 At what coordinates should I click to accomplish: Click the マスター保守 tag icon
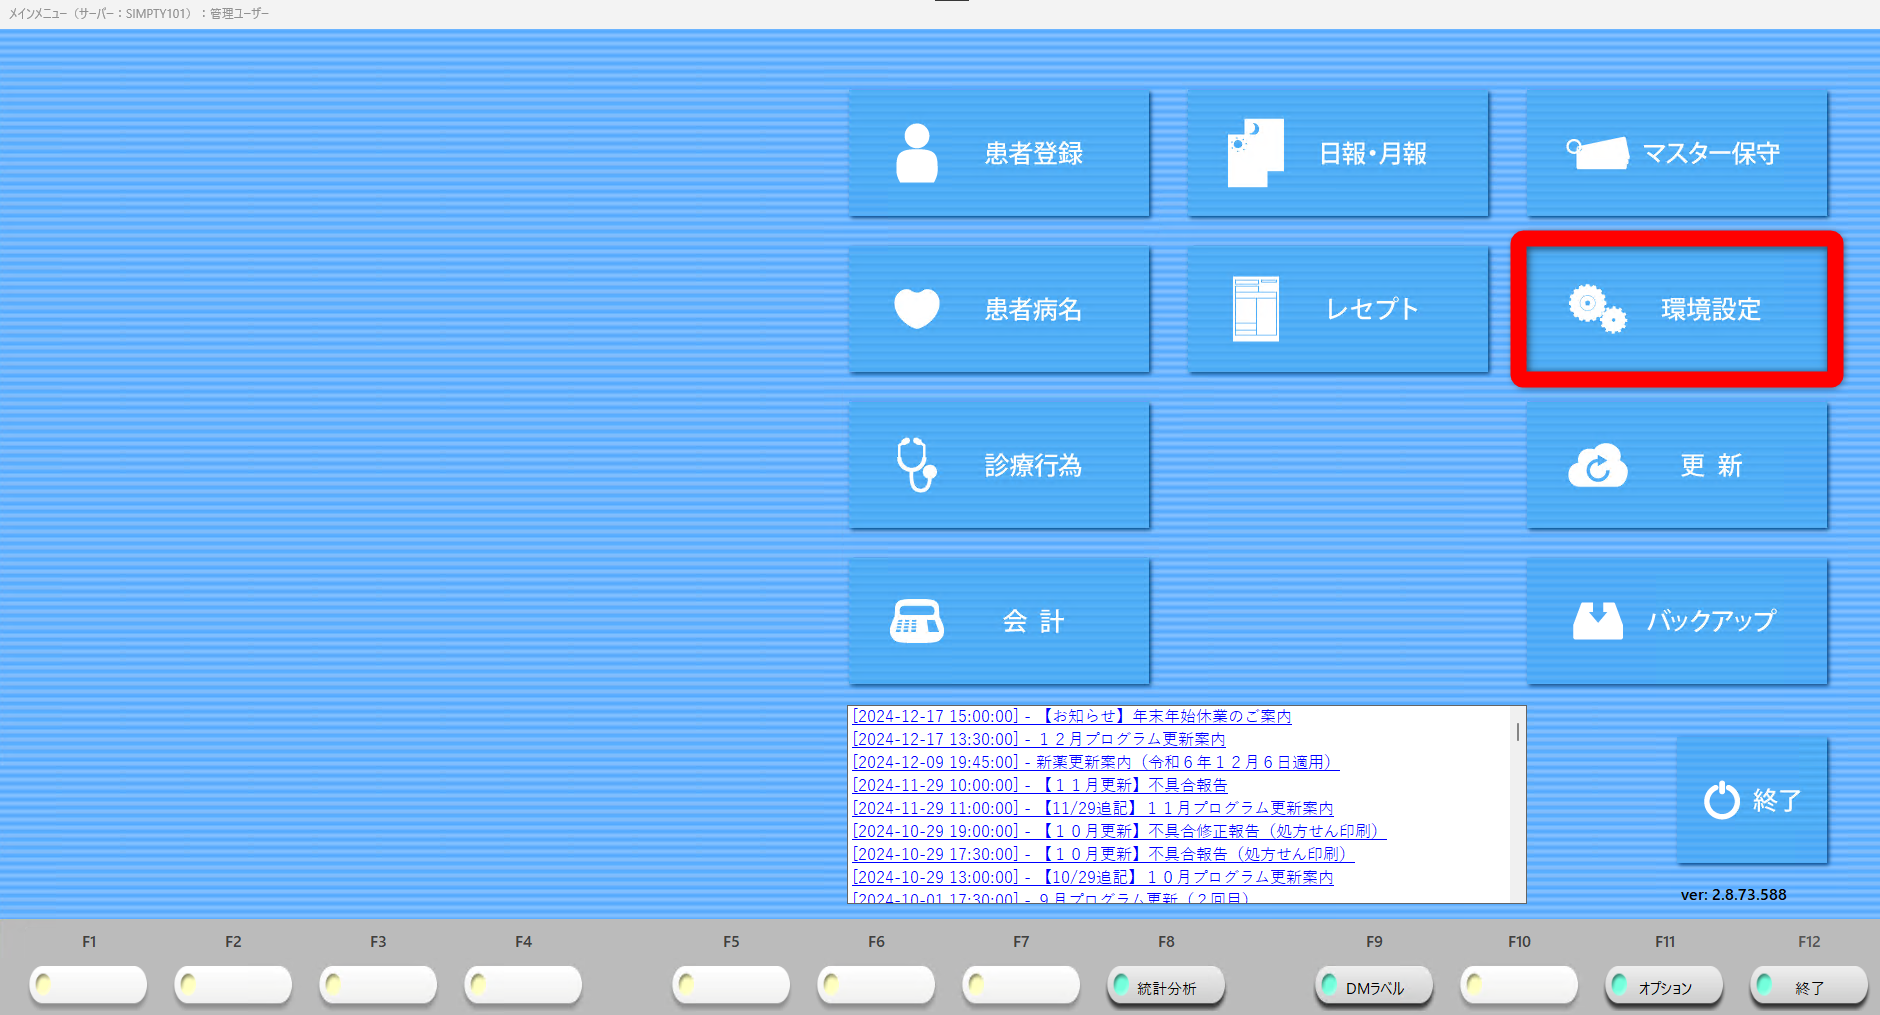[1597, 153]
